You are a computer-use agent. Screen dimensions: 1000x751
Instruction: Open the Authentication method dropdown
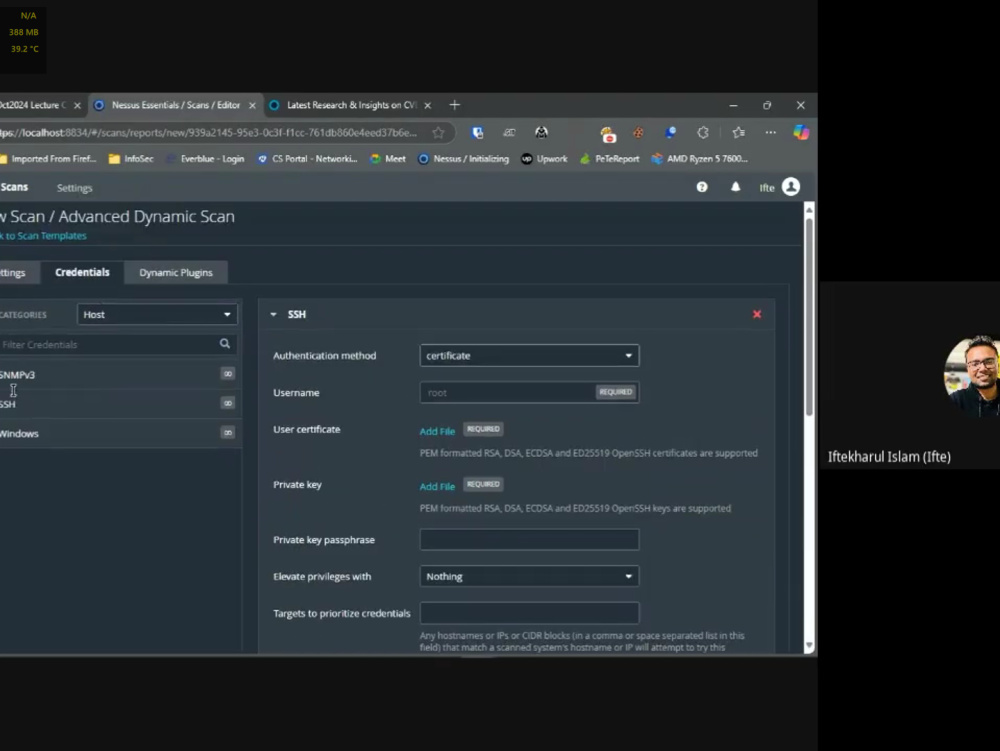click(529, 356)
